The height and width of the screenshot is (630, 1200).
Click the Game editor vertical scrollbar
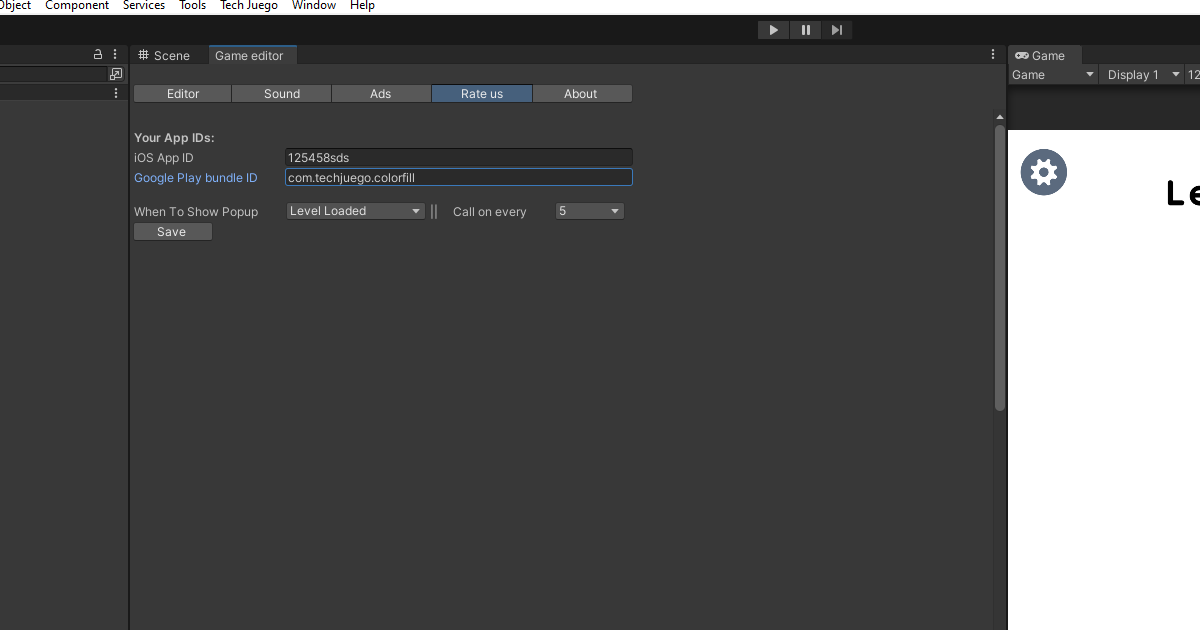(x=1000, y=266)
